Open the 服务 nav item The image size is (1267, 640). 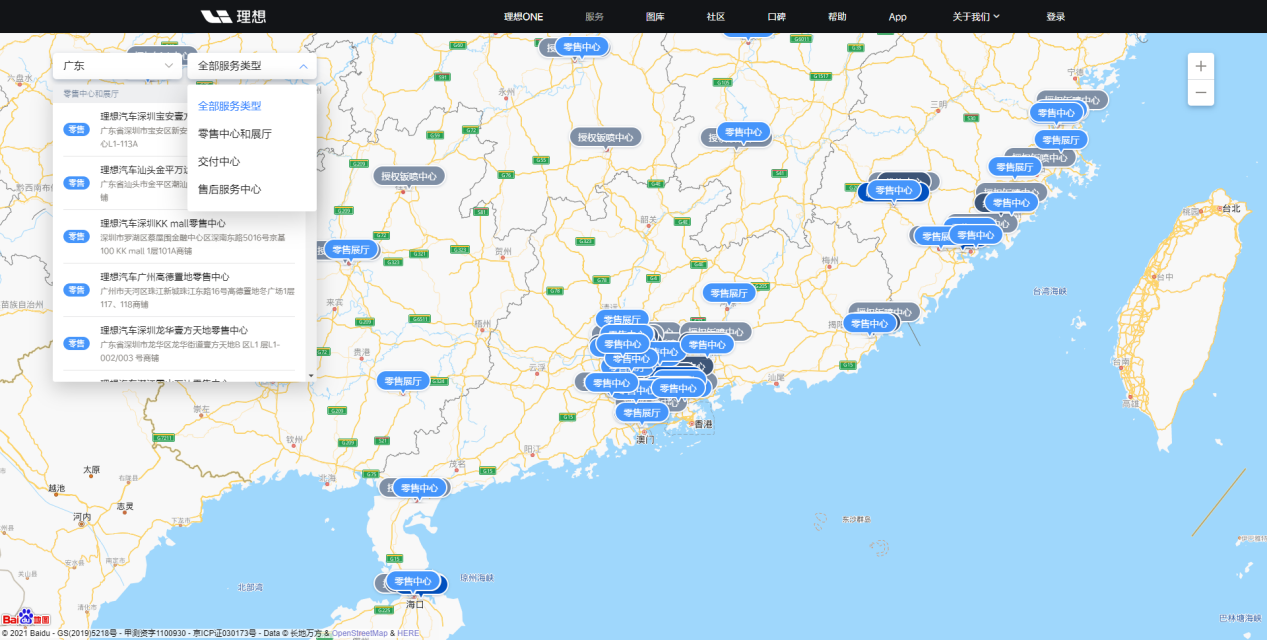[x=594, y=17]
